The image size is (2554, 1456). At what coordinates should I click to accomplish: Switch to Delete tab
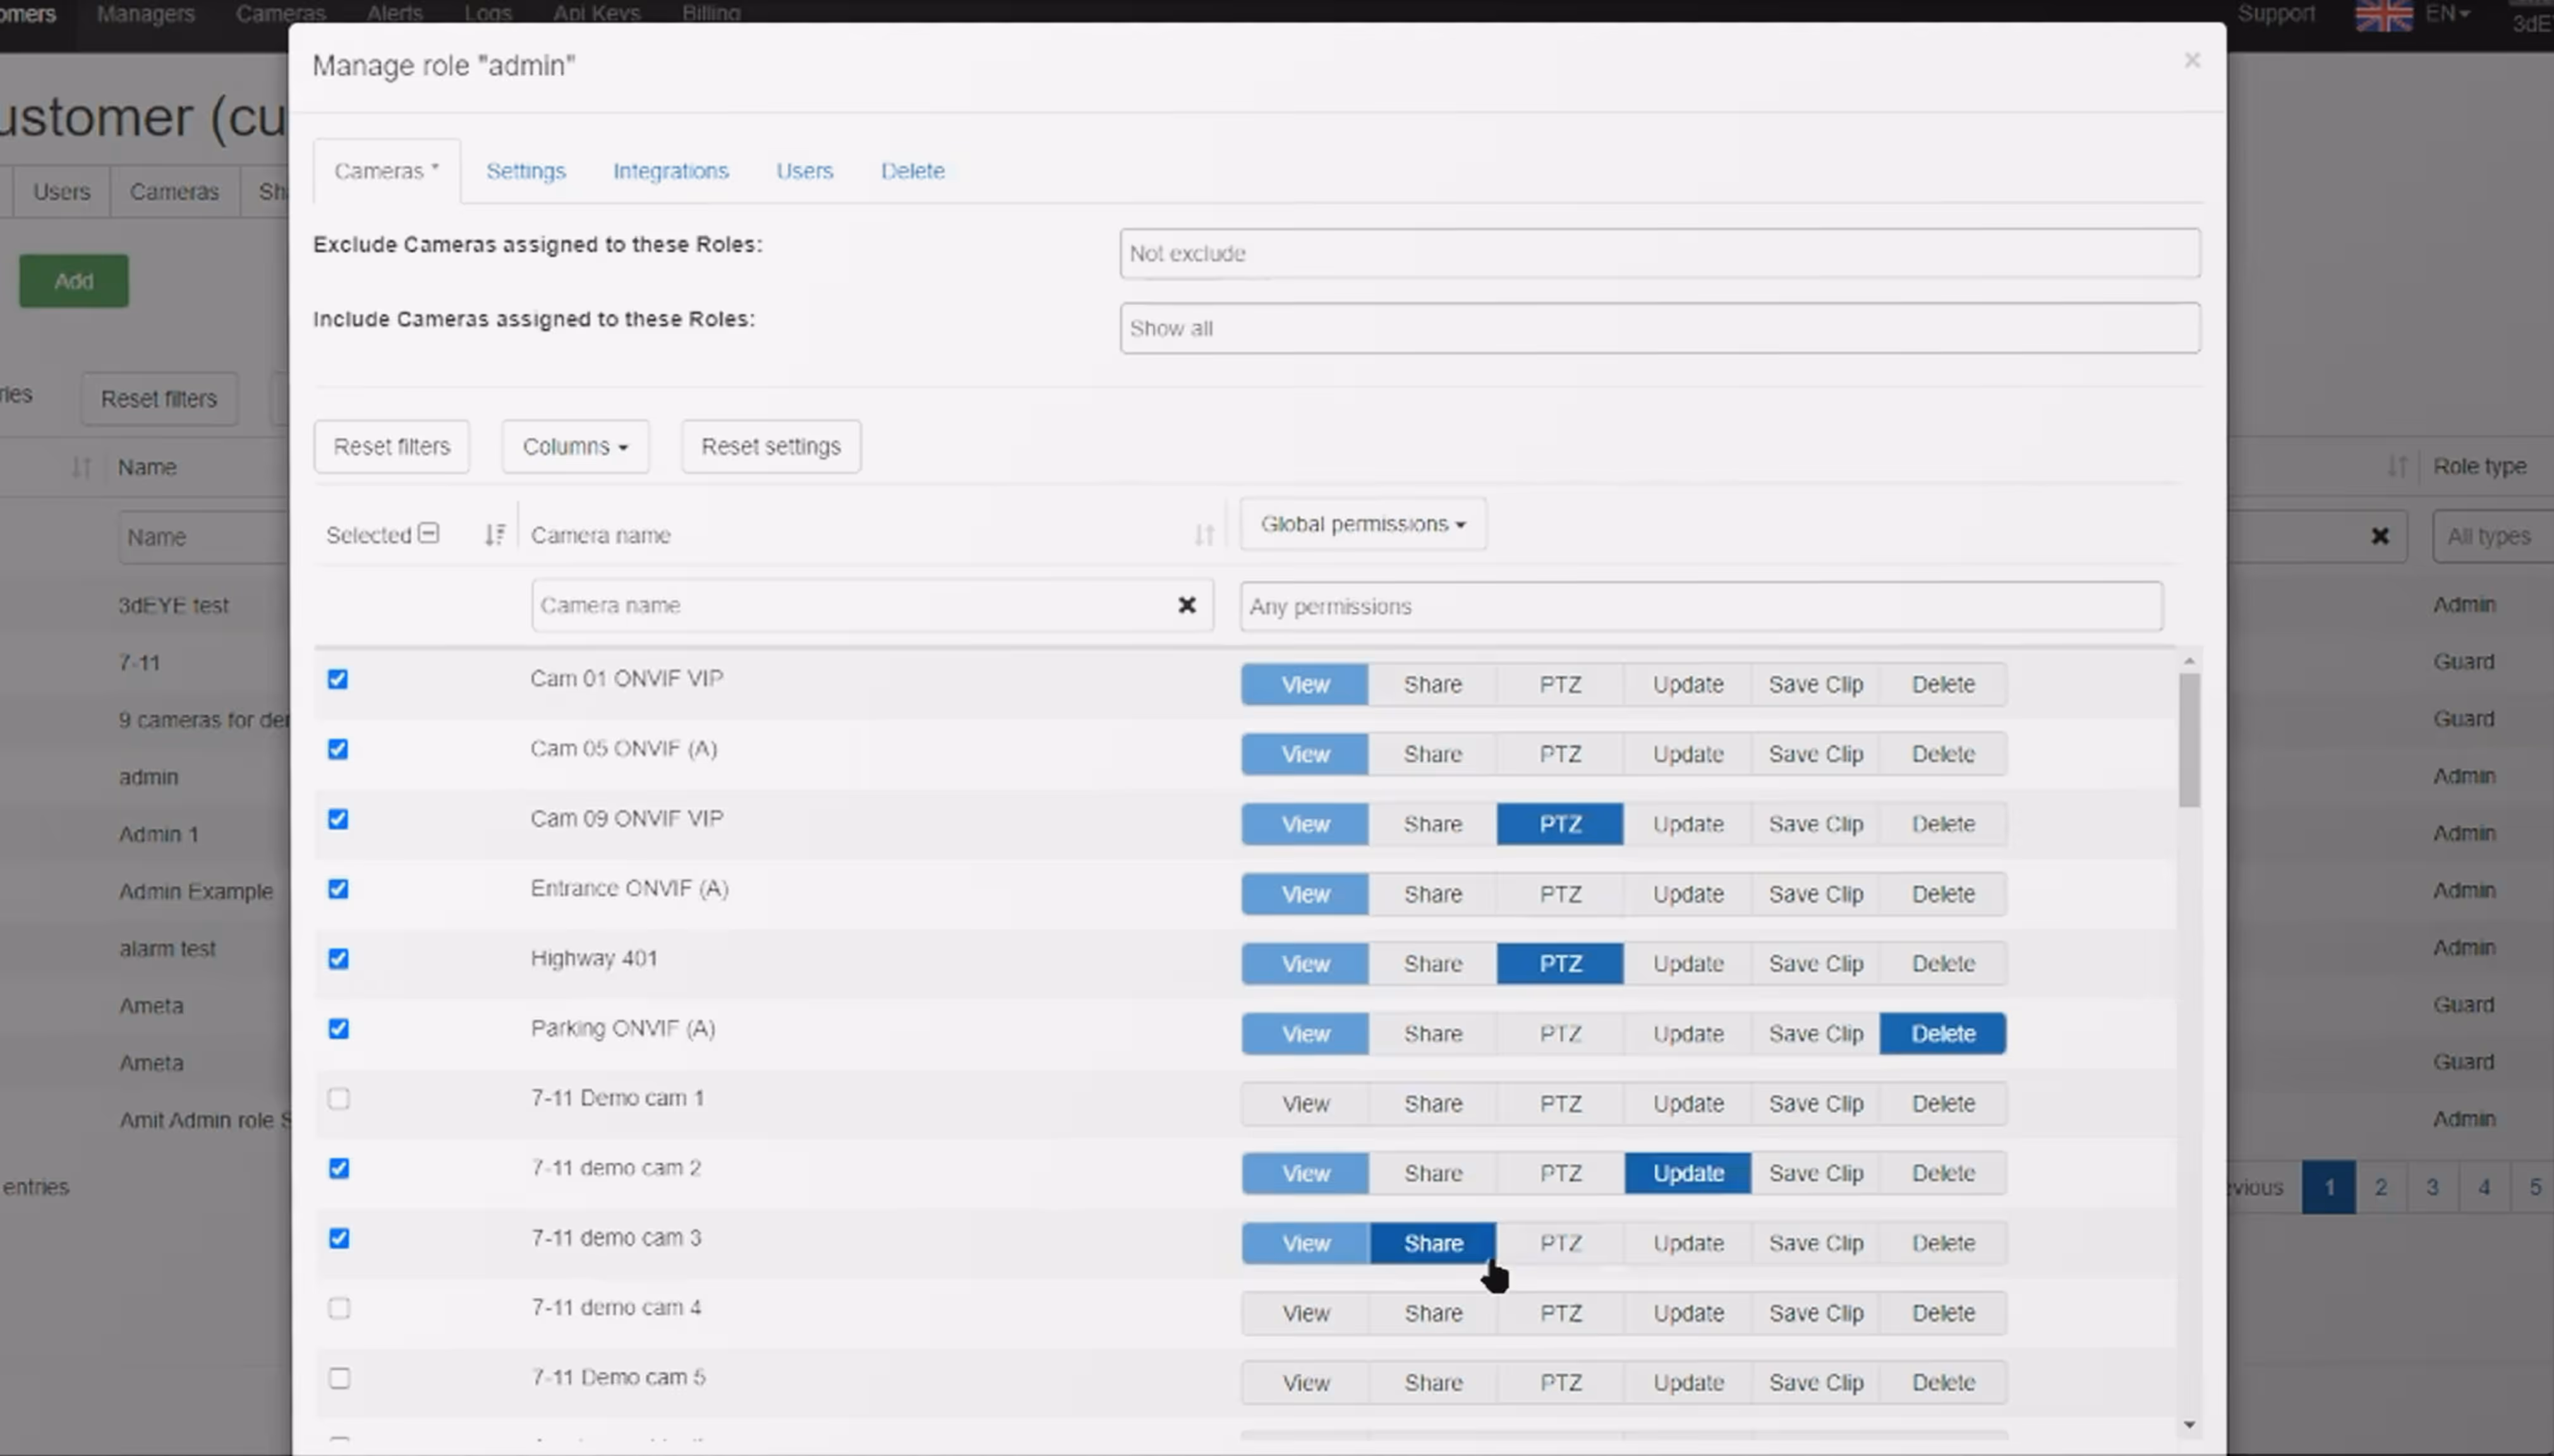pyautogui.click(x=913, y=171)
